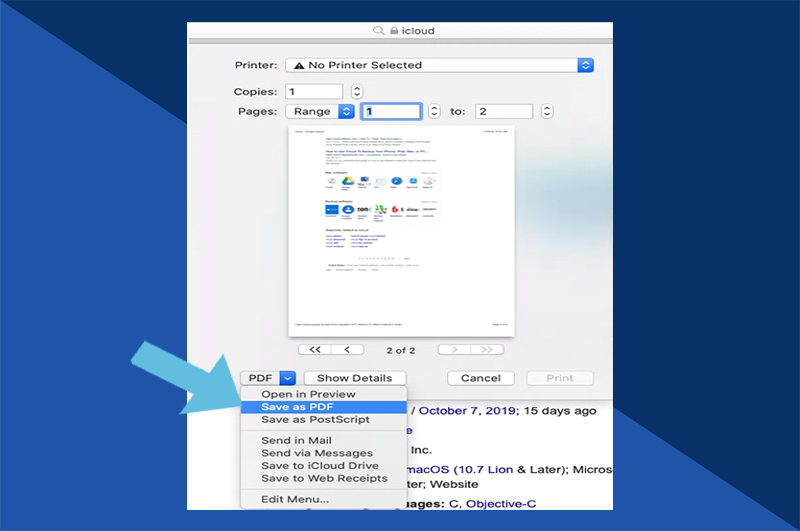The width and height of the screenshot is (800, 531).
Task: Go to previous page with single-left arrow
Action: (x=347, y=350)
